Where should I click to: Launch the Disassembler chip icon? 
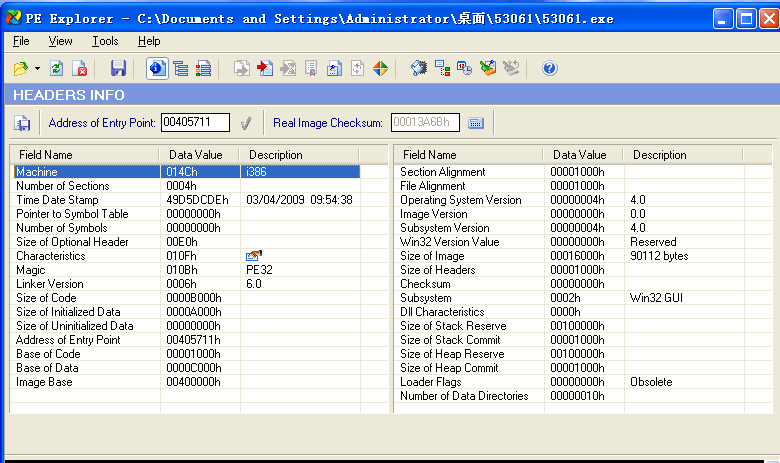click(x=419, y=69)
